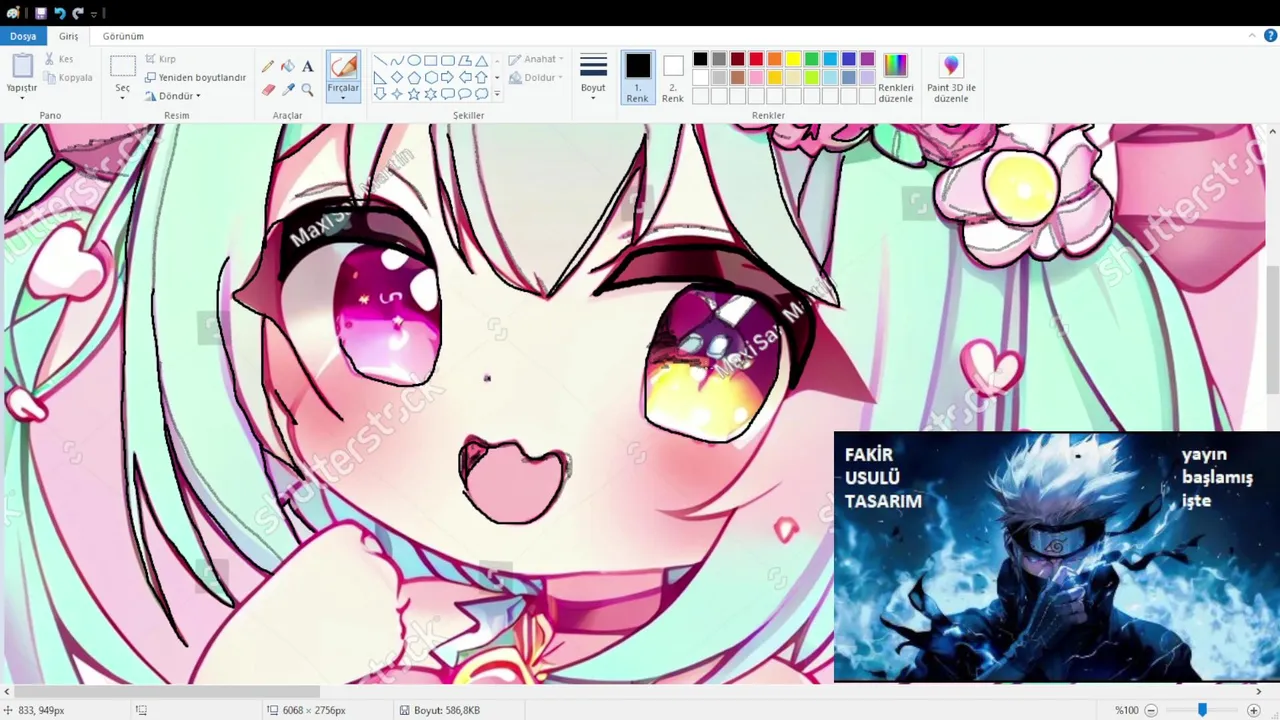Image resolution: width=1280 pixels, height=720 pixels.
Task: Open the Boyut size dropdown
Action: 594,78
